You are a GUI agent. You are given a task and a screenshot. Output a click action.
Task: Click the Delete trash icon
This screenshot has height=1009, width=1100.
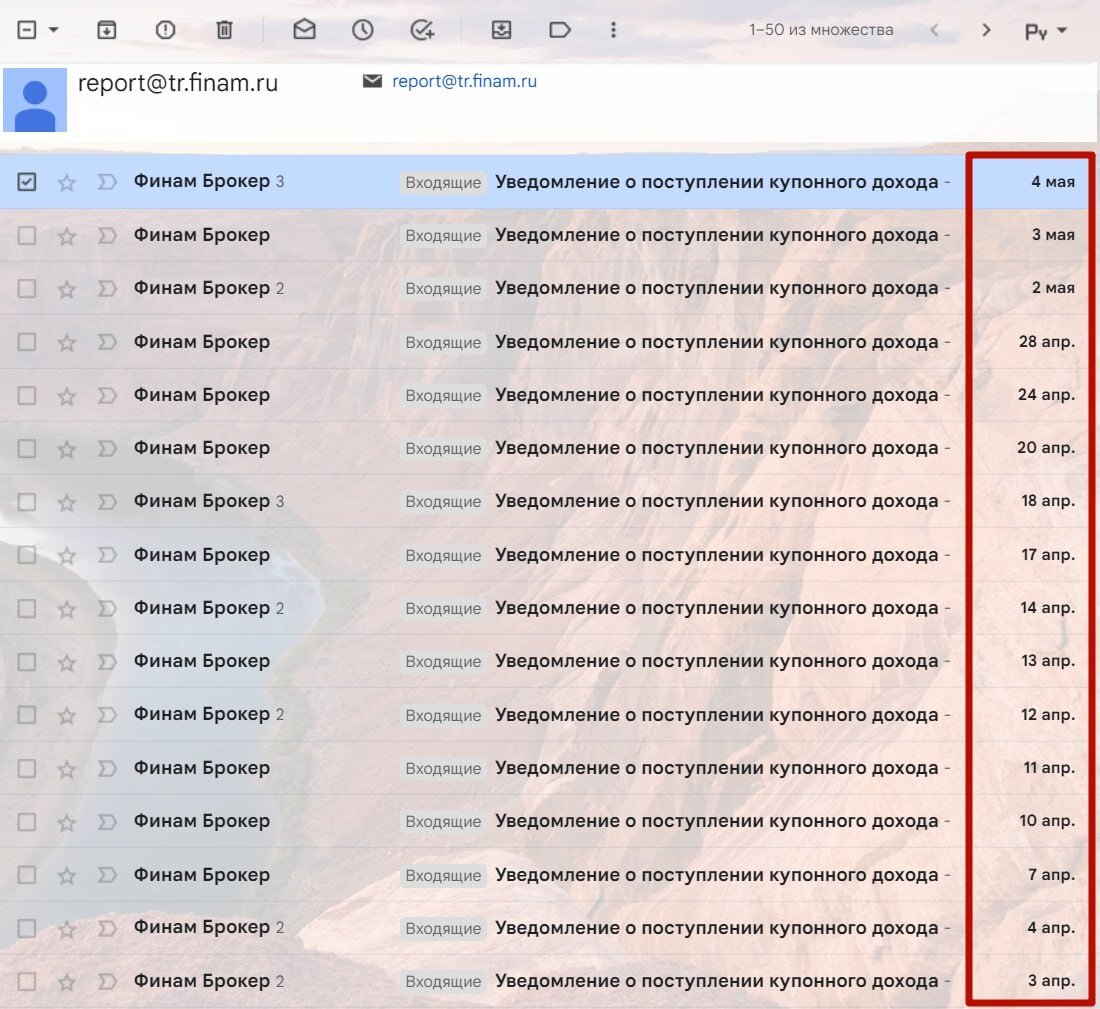tap(224, 30)
